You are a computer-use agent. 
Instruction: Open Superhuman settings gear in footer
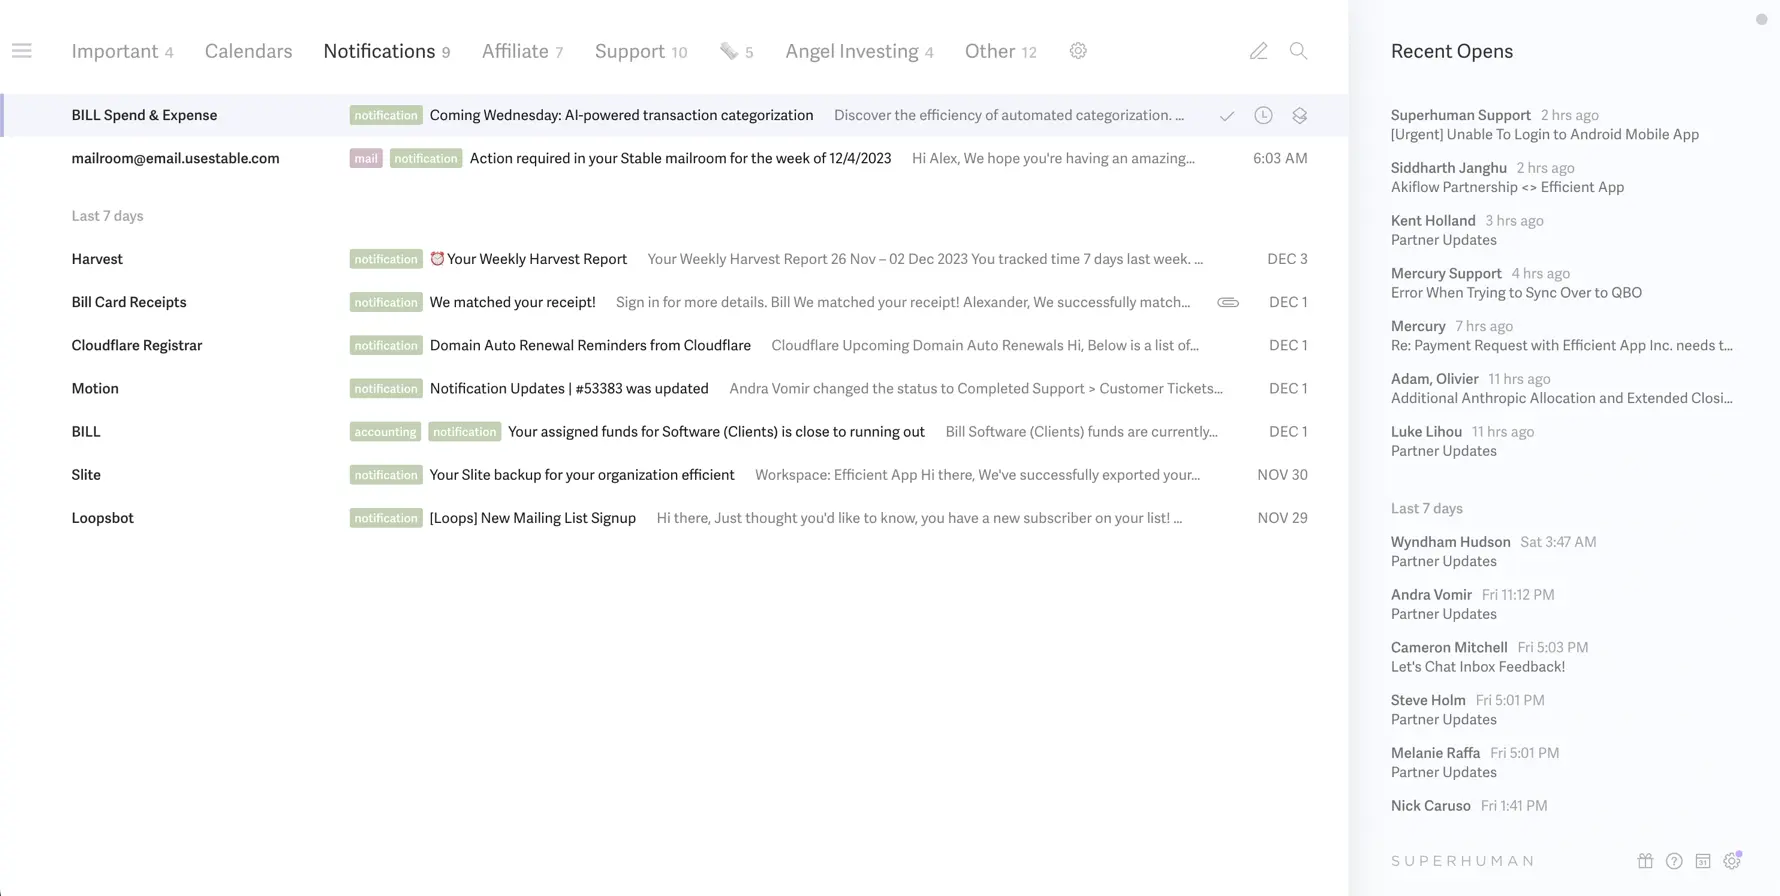point(1732,861)
